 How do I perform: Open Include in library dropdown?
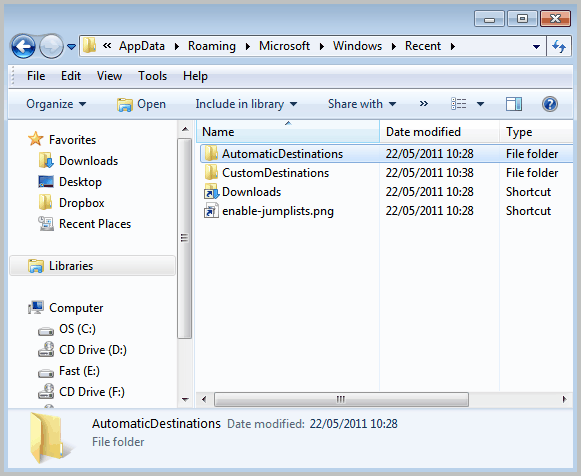(x=246, y=104)
